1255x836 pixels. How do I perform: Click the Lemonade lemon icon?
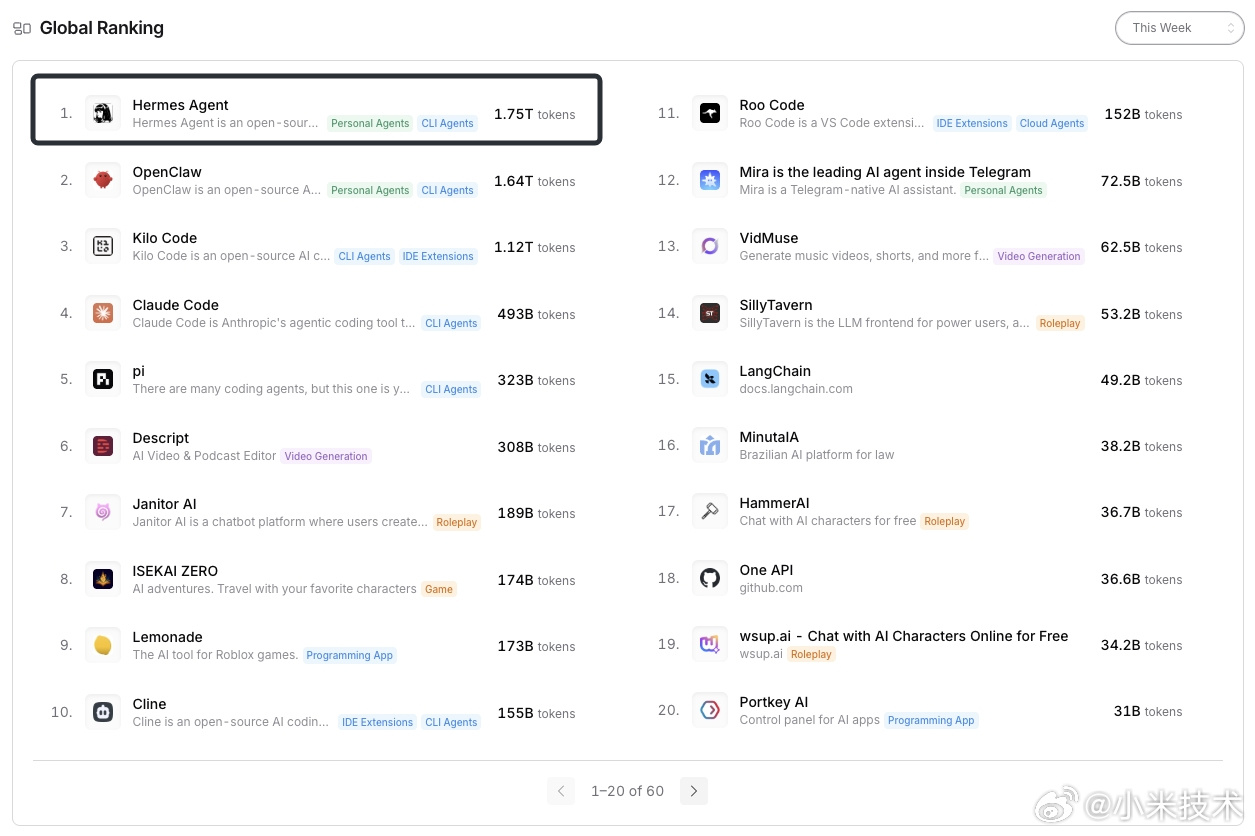103,645
